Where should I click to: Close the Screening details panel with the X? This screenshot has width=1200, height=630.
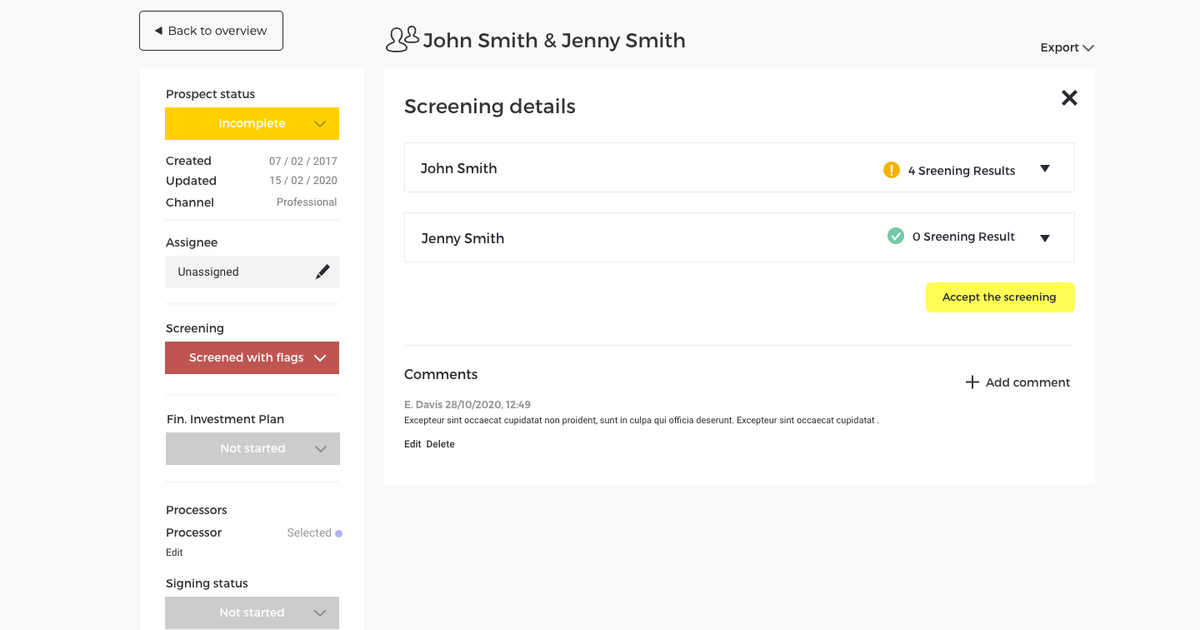click(1069, 98)
